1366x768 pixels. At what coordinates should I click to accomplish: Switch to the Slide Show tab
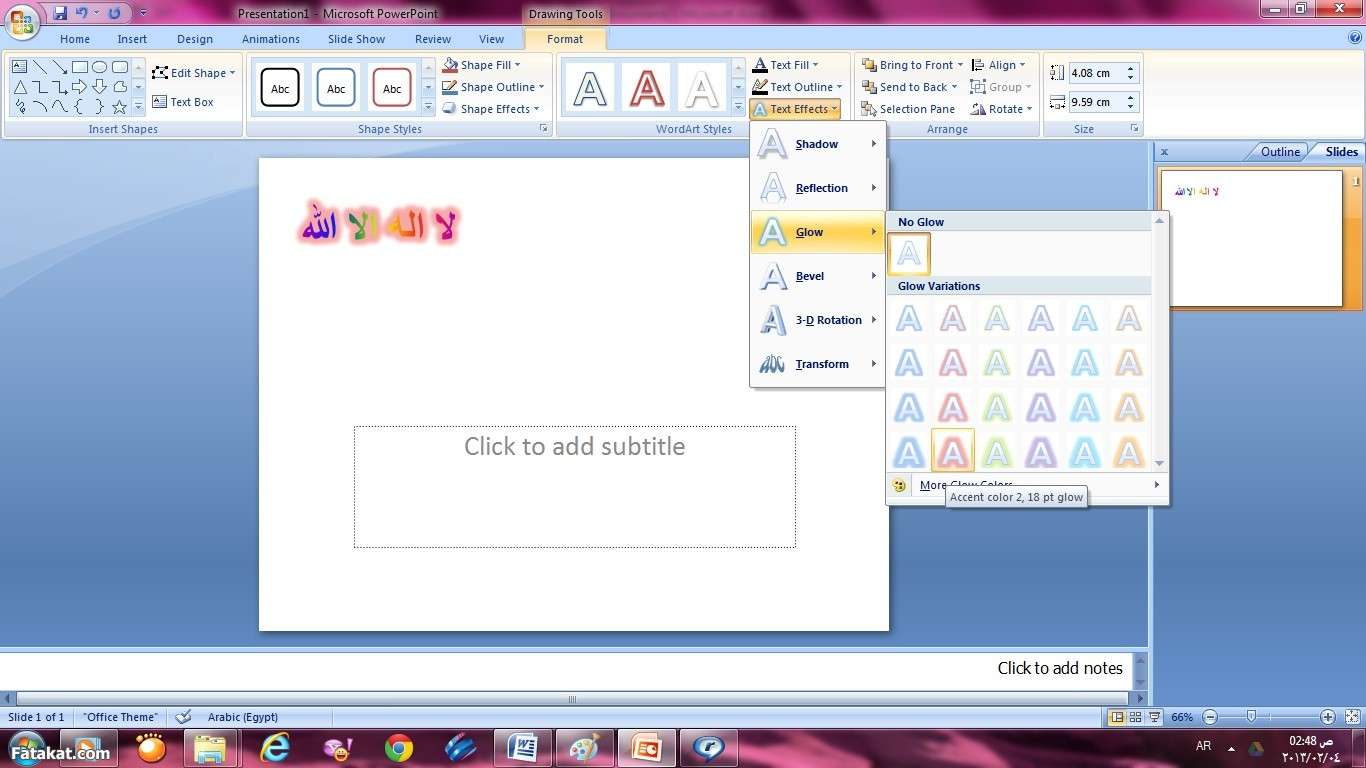[356, 39]
